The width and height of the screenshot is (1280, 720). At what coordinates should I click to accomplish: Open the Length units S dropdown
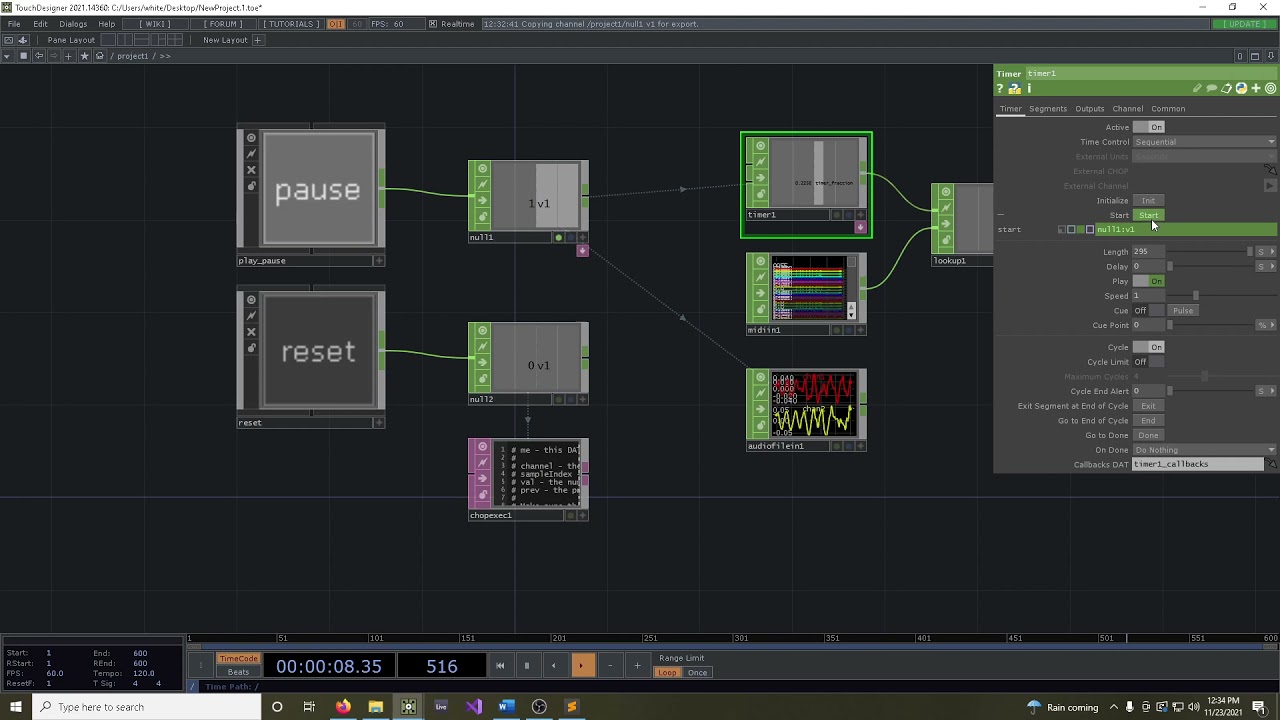[x=1266, y=252]
